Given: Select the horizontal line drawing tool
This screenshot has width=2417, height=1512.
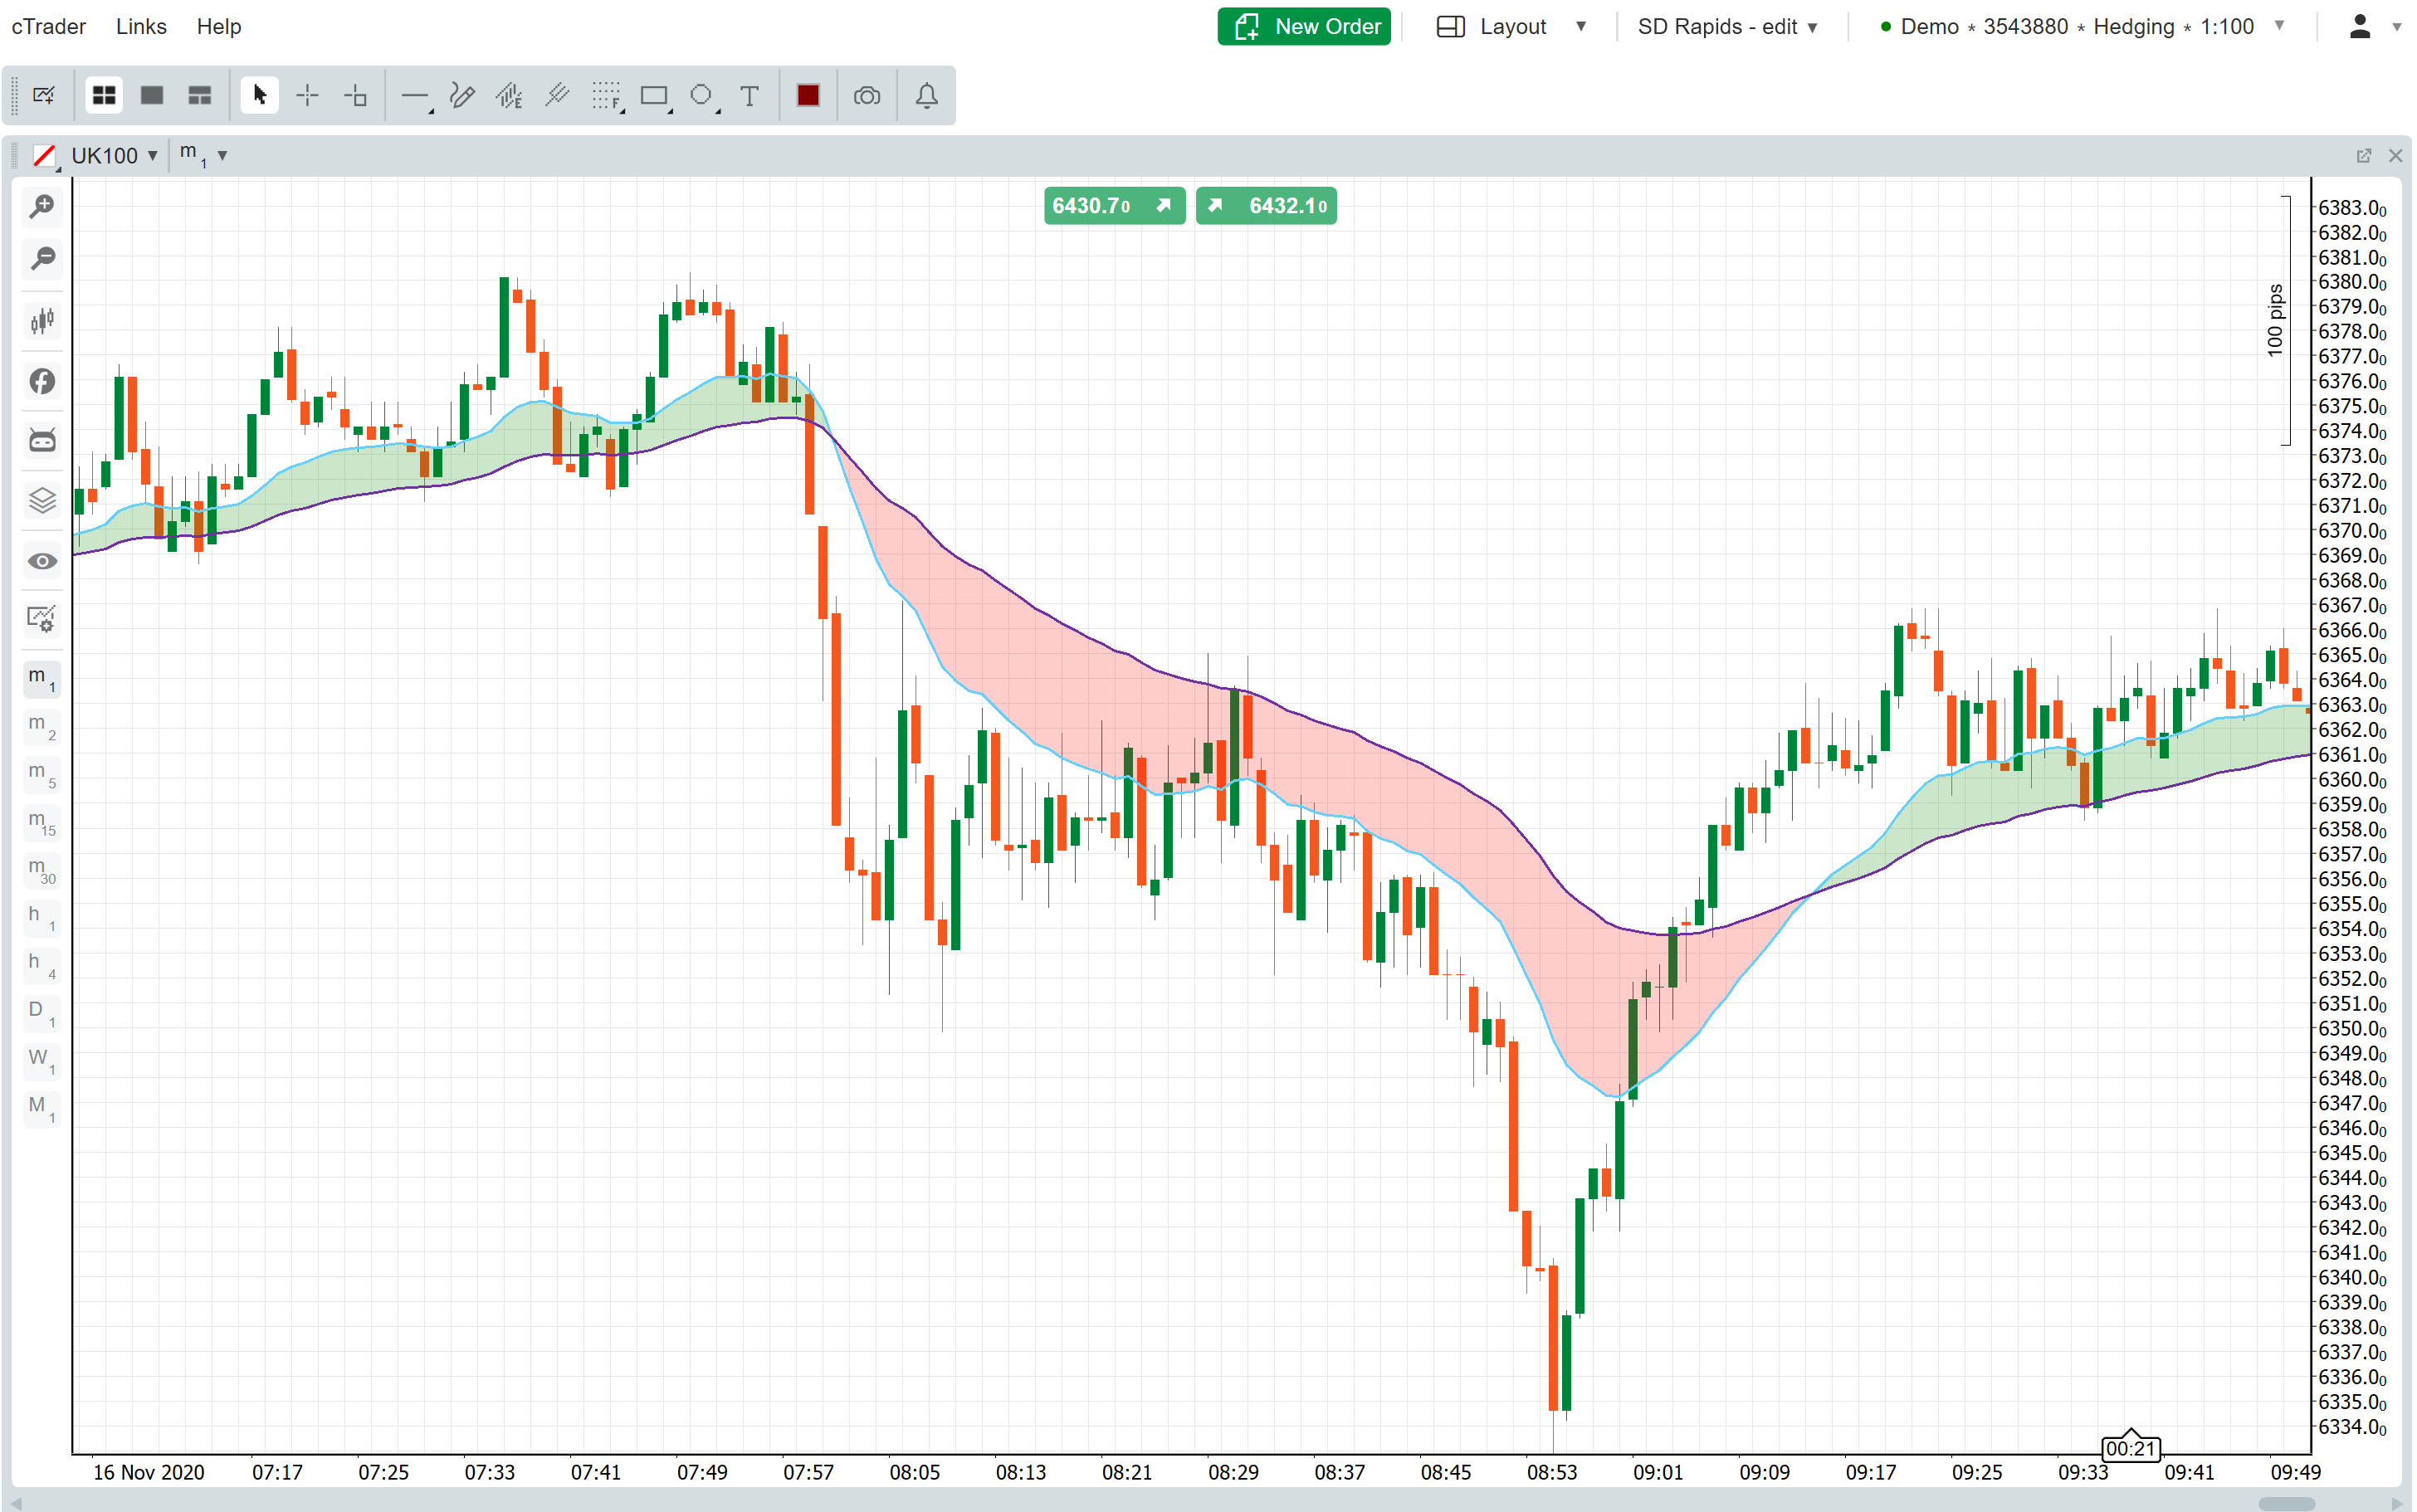Looking at the screenshot, I should pos(413,96).
